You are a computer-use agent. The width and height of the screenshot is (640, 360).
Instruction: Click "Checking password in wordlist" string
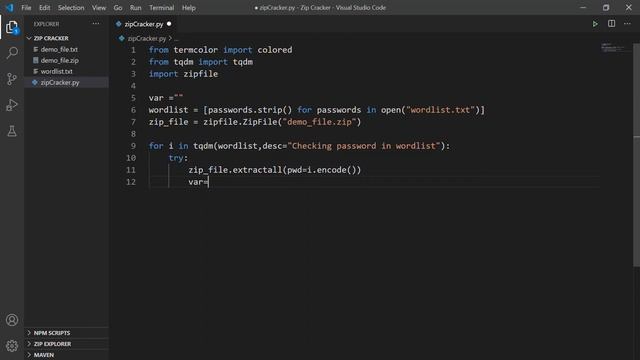[364, 146]
